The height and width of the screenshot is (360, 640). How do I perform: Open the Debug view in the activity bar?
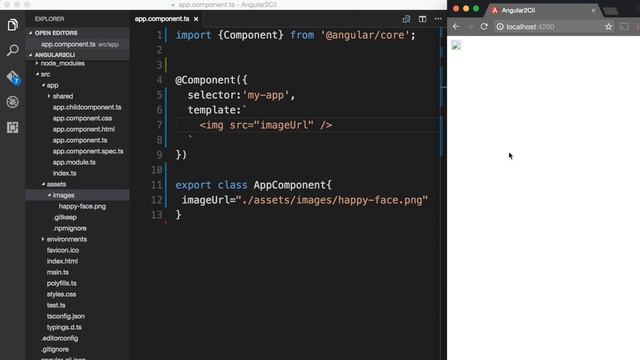coord(13,102)
